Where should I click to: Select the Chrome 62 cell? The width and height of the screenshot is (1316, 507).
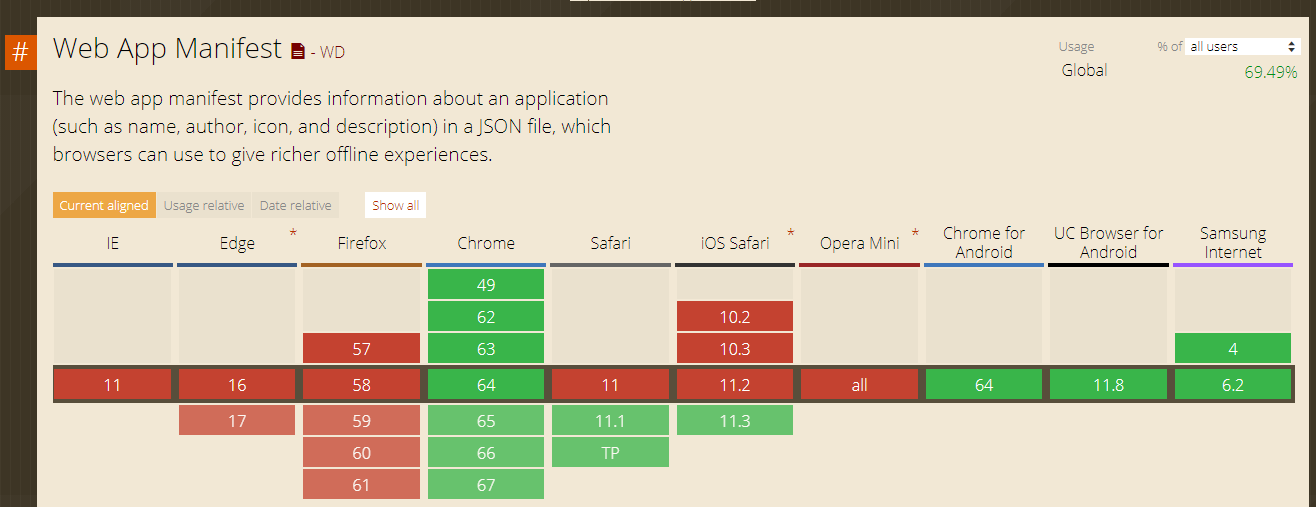pos(486,317)
